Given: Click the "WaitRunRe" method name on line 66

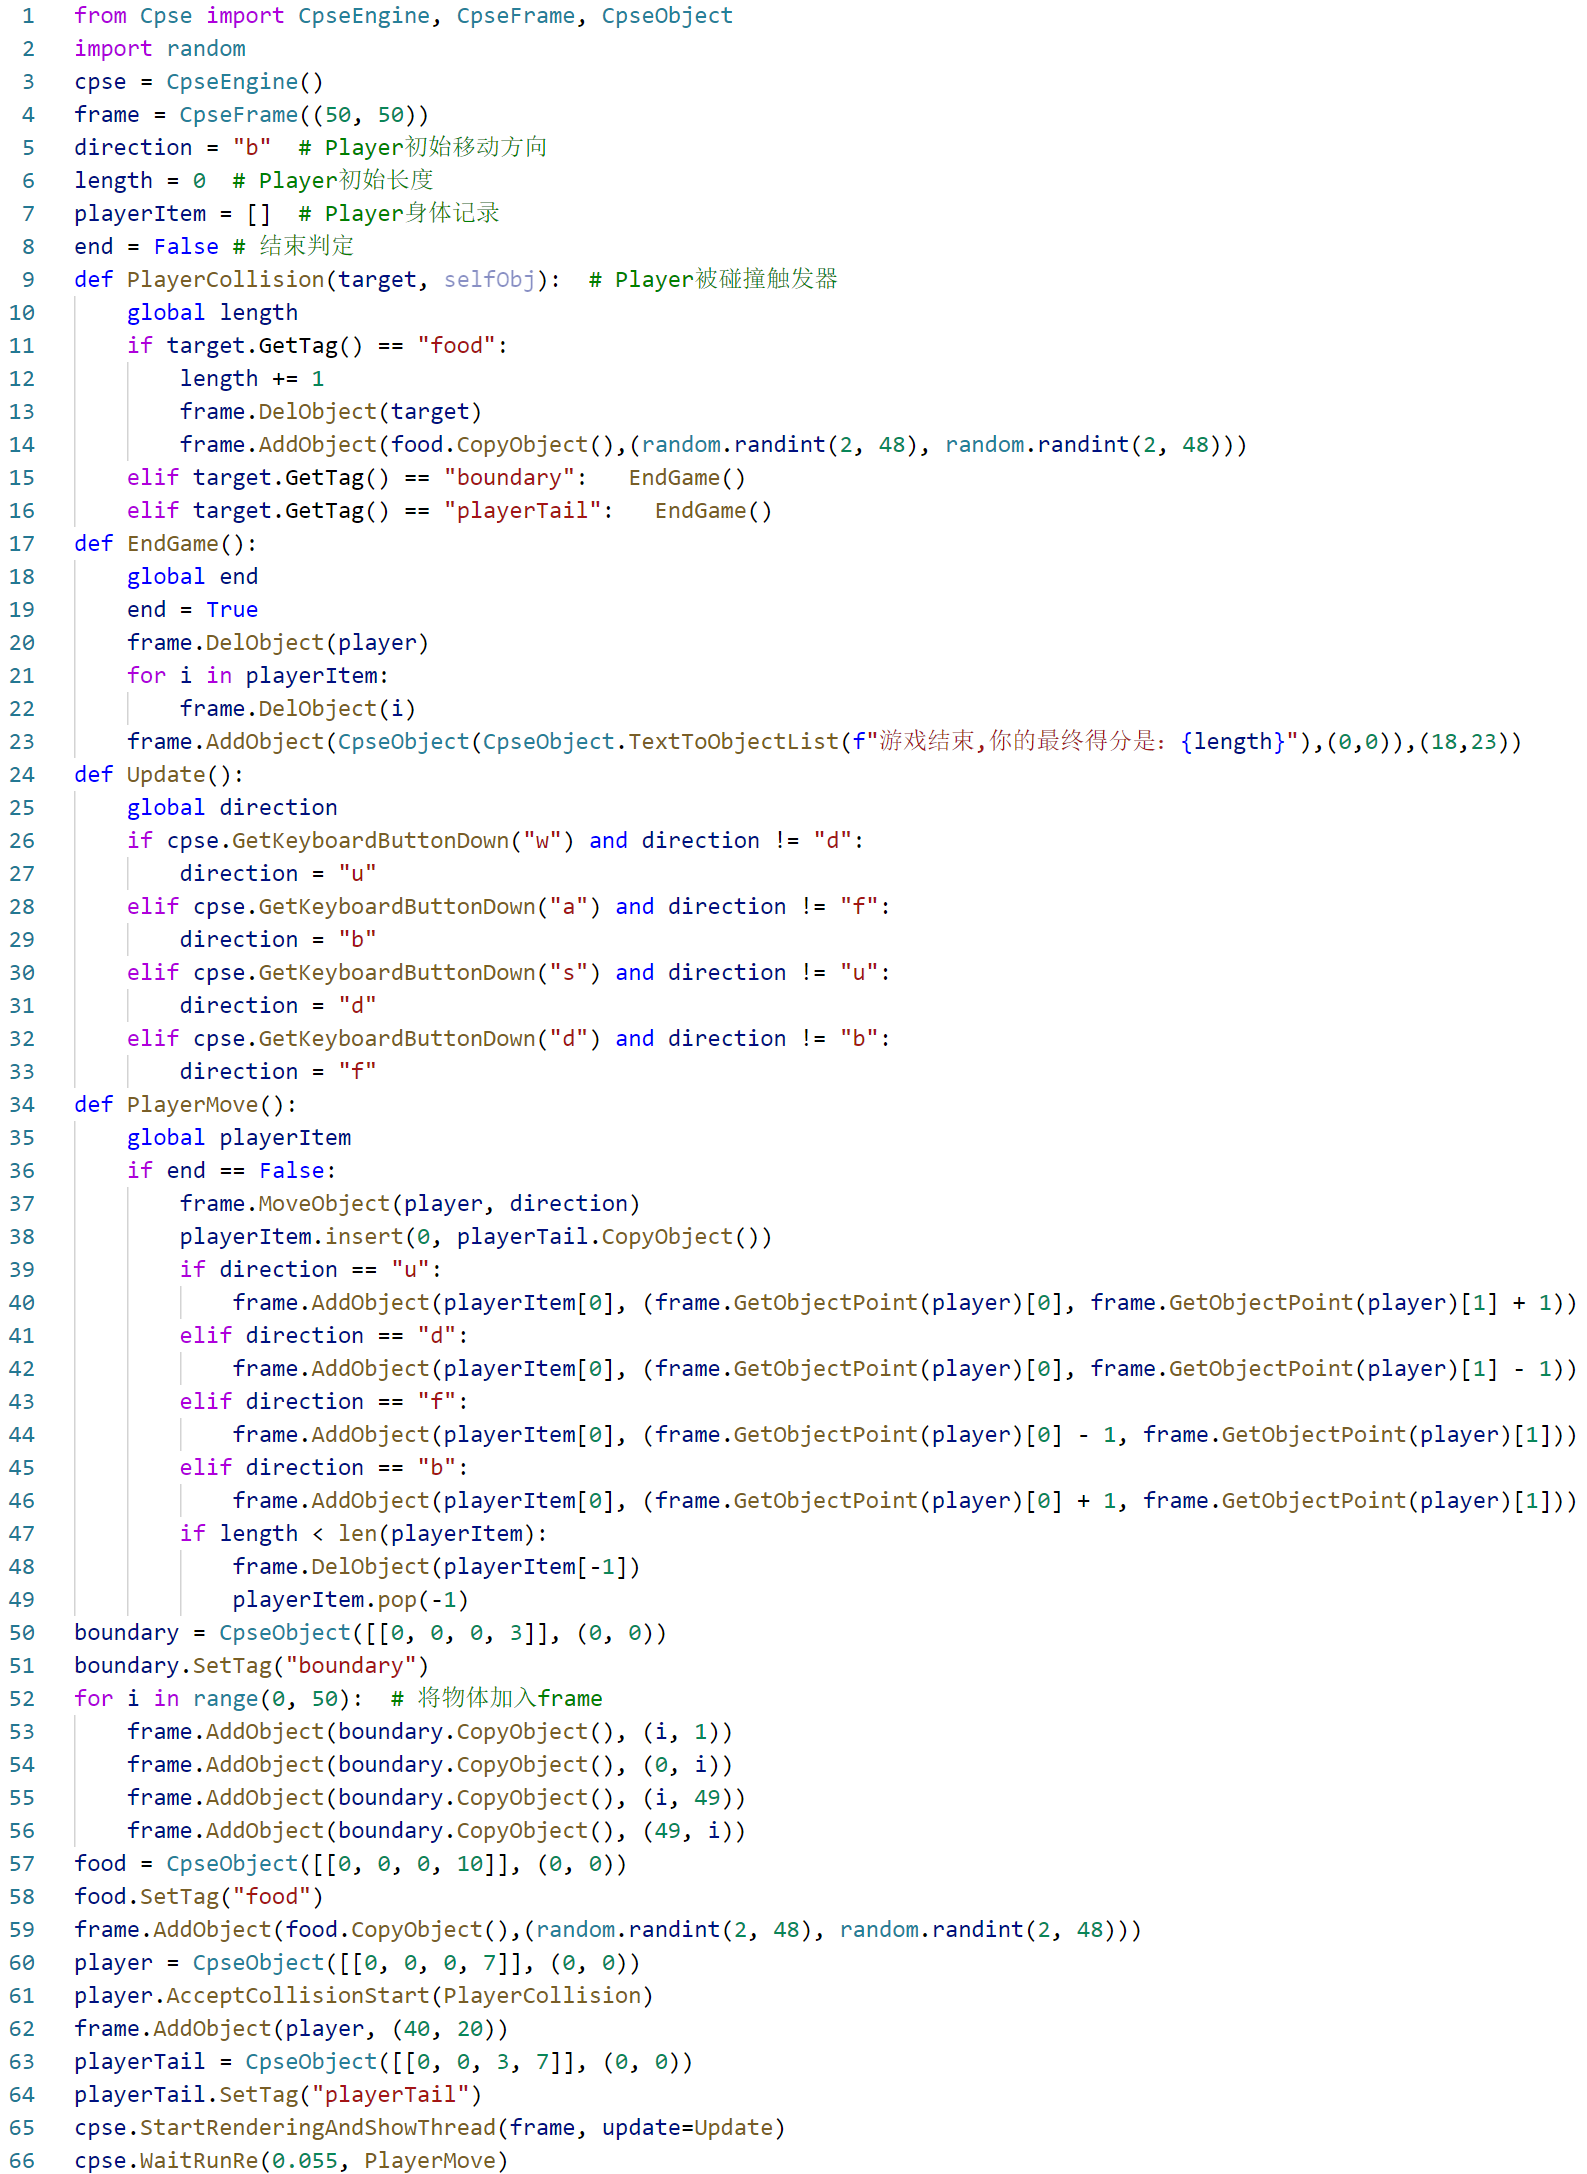Looking at the screenshot, I should click(199, 2161).
